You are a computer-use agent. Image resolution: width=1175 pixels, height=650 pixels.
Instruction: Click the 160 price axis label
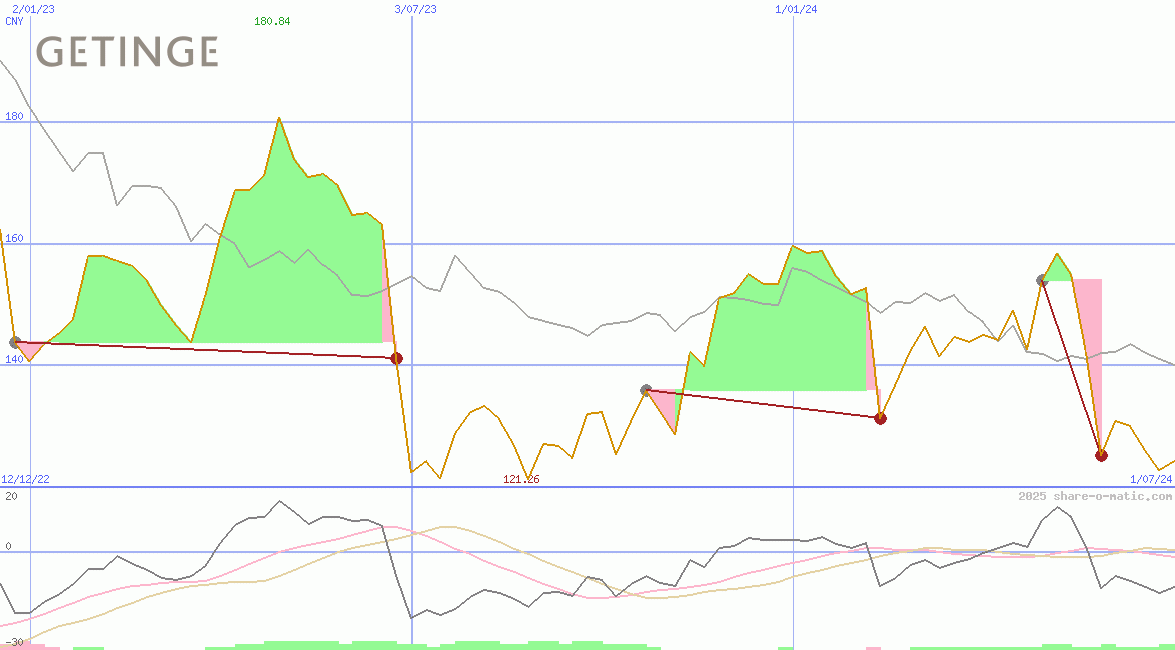[x=14, y=238]
